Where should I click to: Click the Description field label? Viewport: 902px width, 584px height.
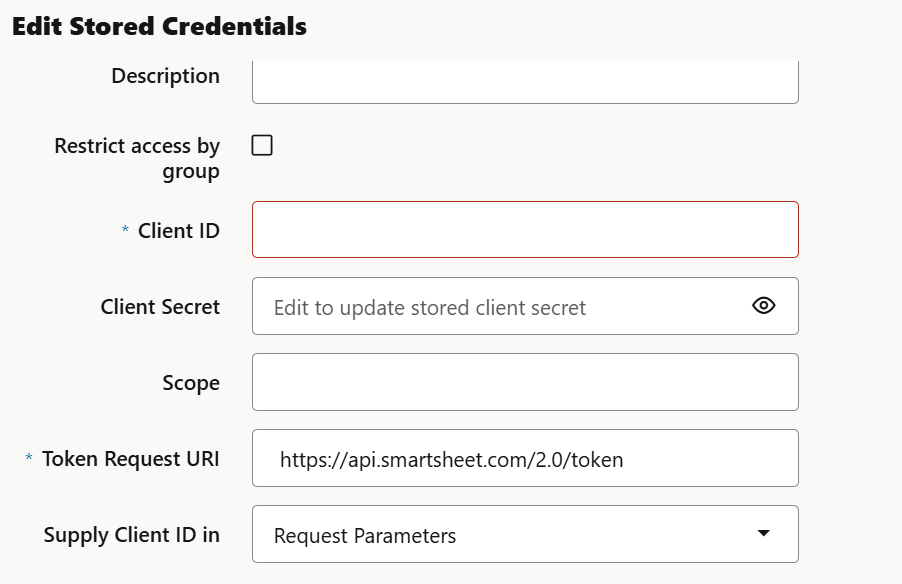pyautogui.click(x=165, y=76)
